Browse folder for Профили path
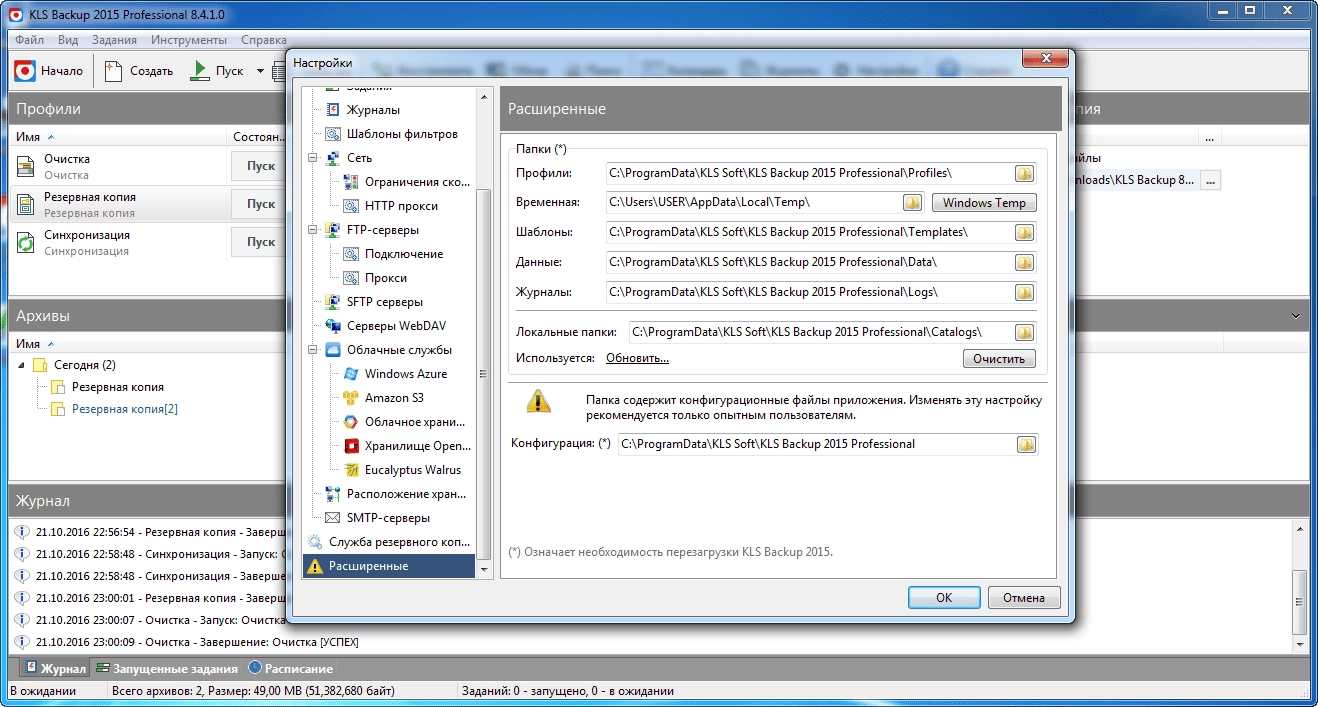This screenshot has height=707, width=1318. click(1025, 173)
